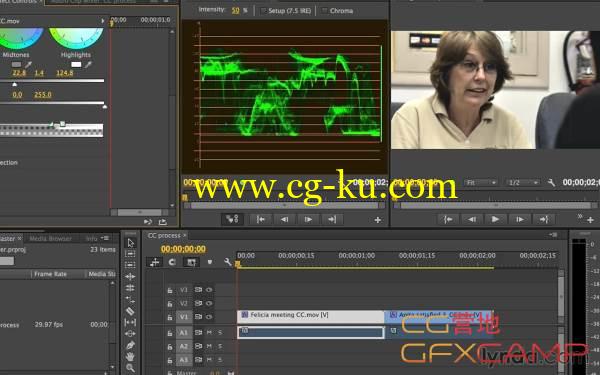Hide track V2 with eye toggle
Image resolution: width=600 pixels, height=375 pixels.
[209, 303]
